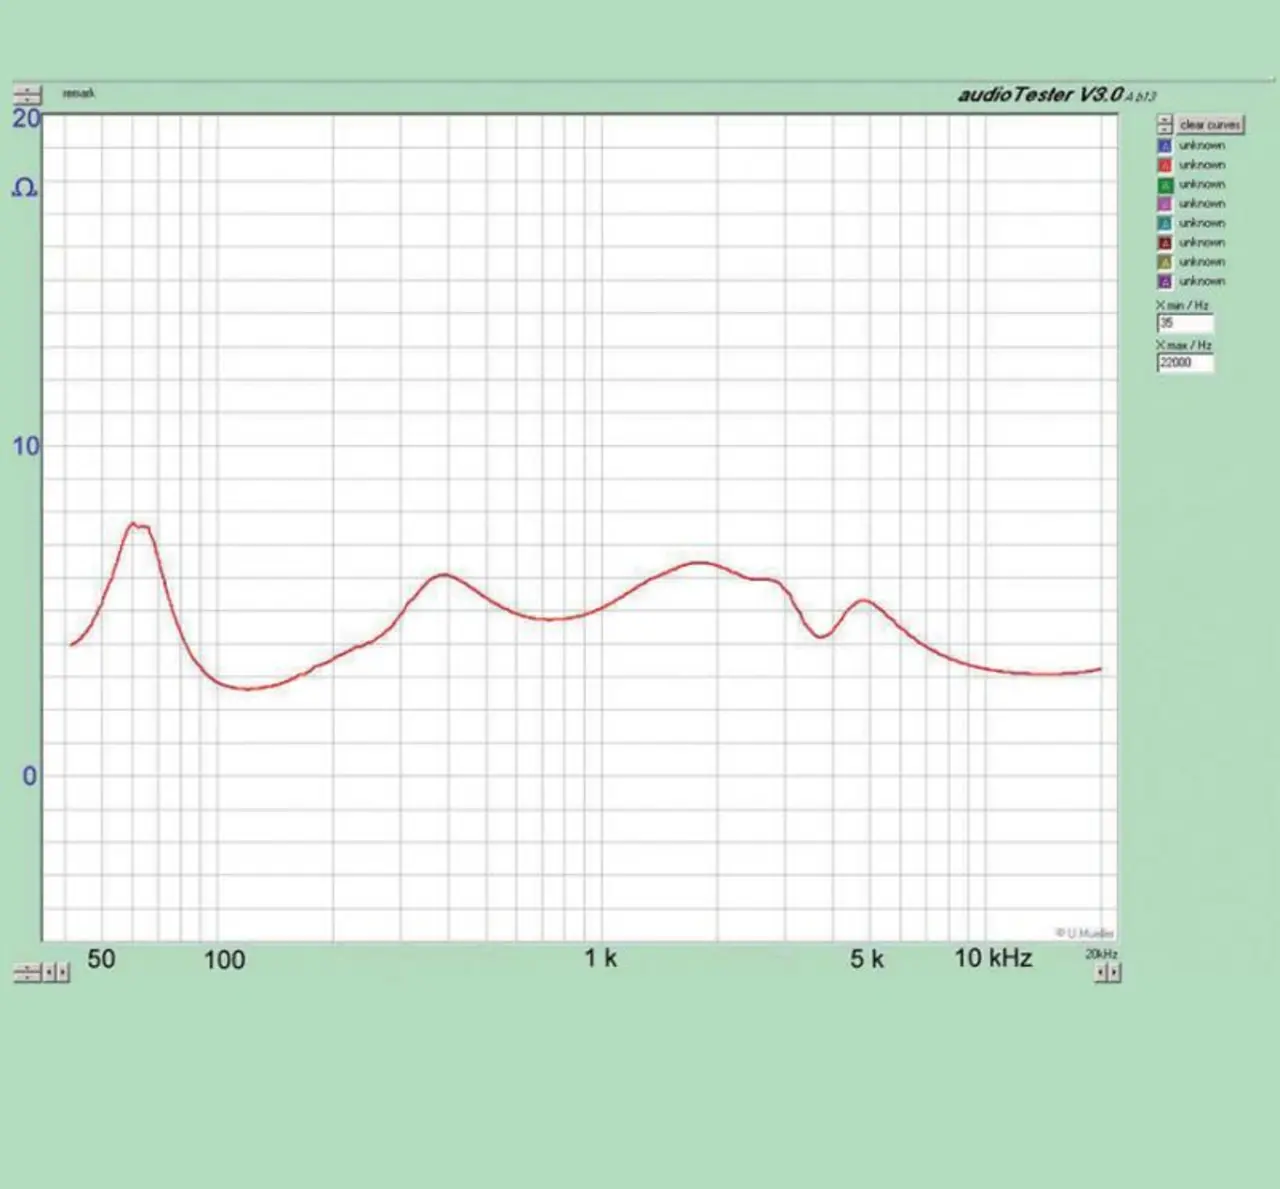Screen dimensions: 1280x1189
Task: Select the olive curve slot icon
Action: coord(1164,262)
